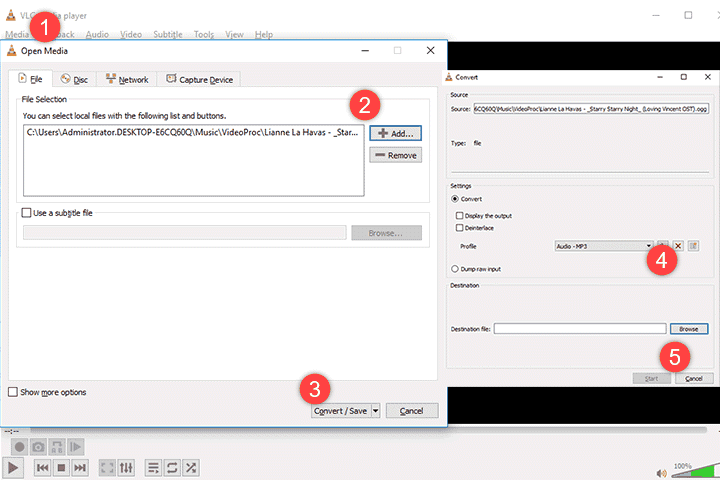Screen dimensions: 720x480
Task: Toggle fullscreen video mode
Action: tap(107, 468)
